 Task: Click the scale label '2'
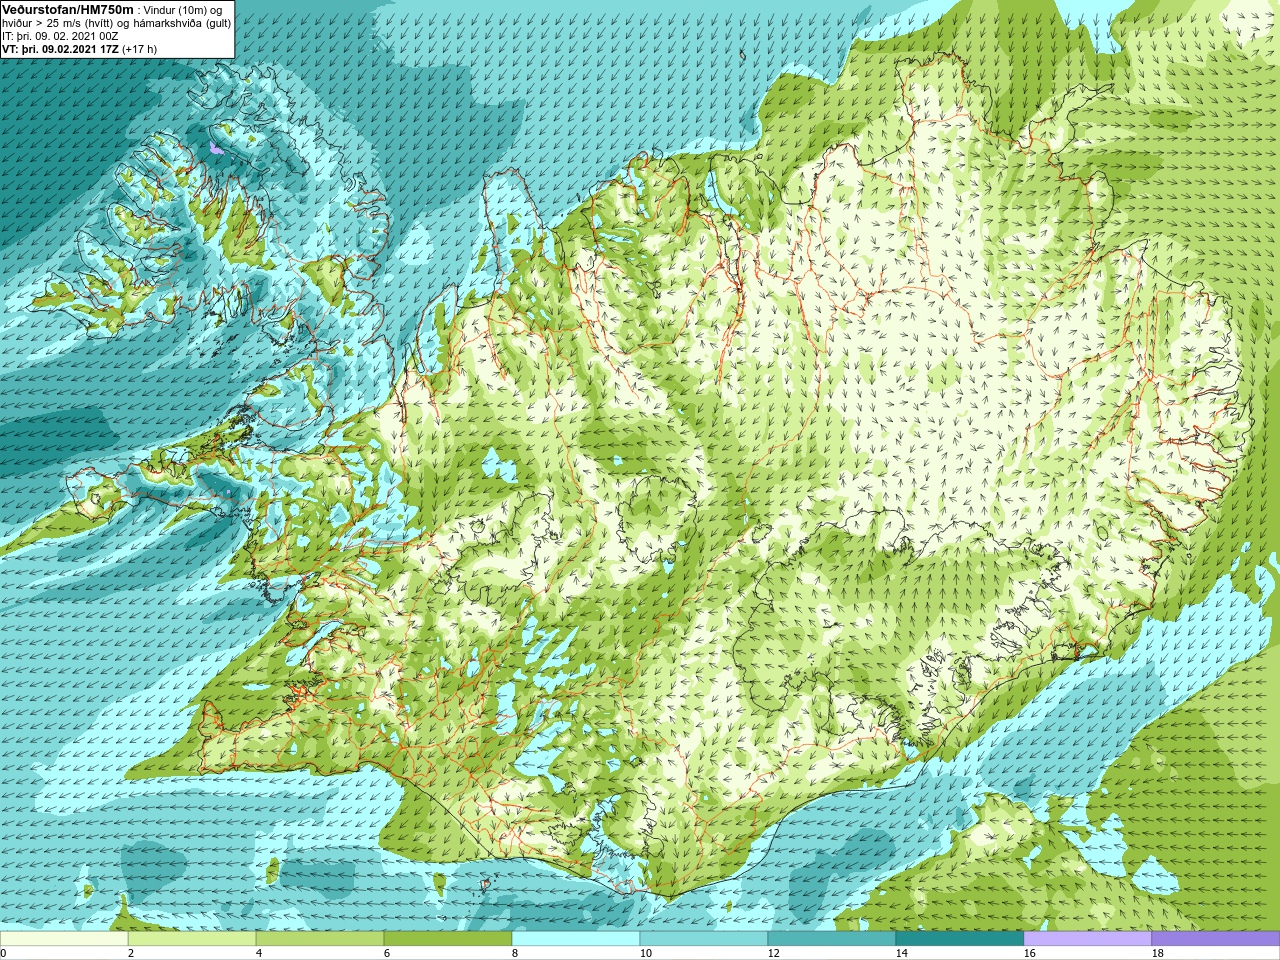tap(131, 953)
